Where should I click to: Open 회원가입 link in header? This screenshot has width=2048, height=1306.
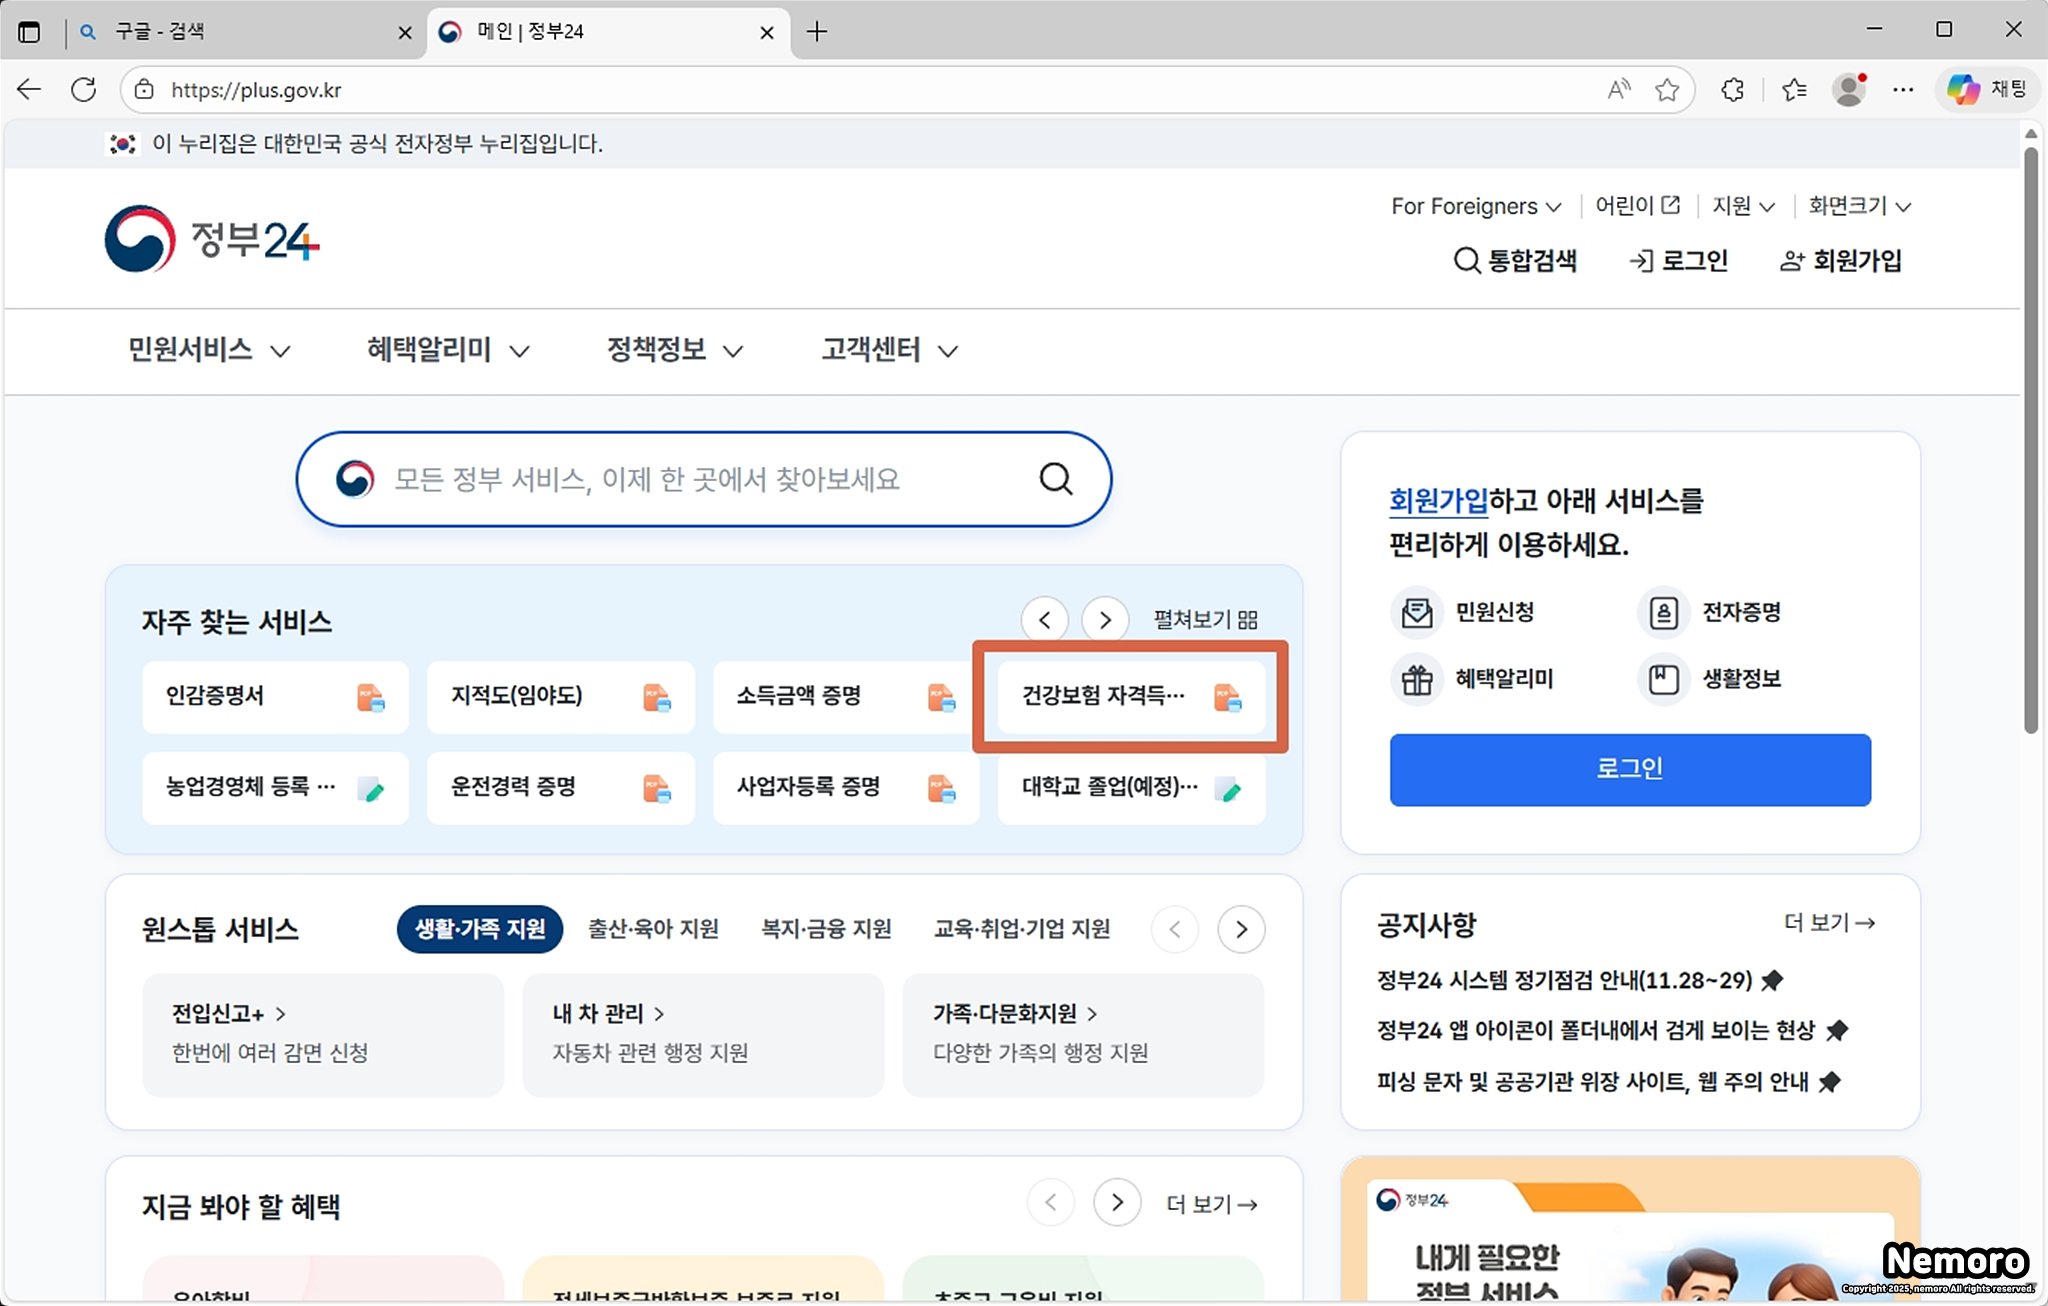[1841, 261]
